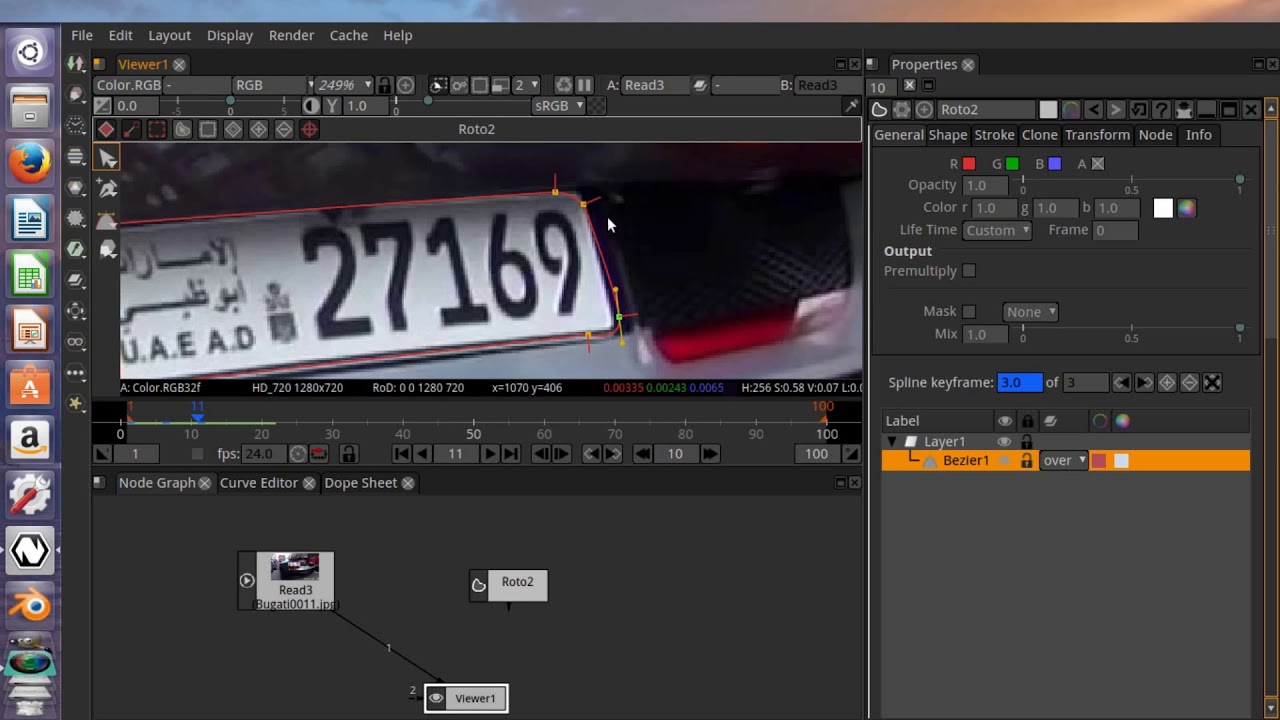
Task: Click the red crosshair icon in Roto toolbar
Action: (x=310, y=129)
